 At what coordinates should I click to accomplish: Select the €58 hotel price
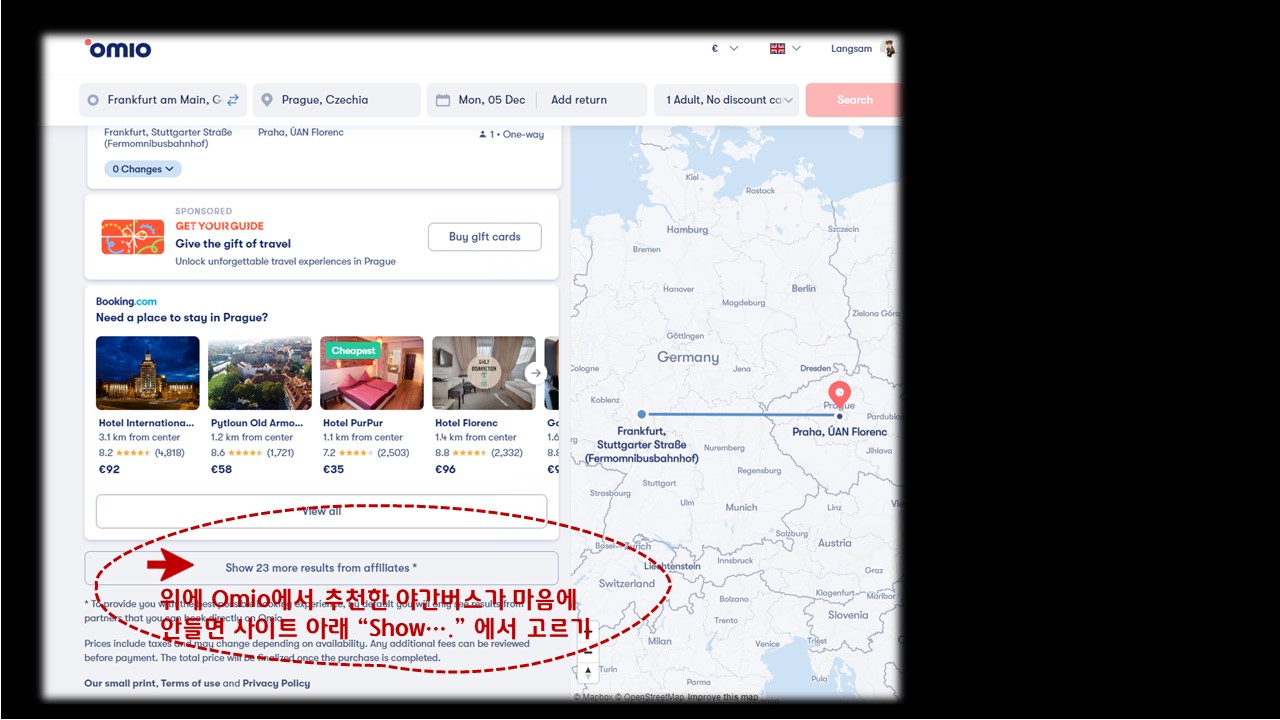(x=221, y=469)
